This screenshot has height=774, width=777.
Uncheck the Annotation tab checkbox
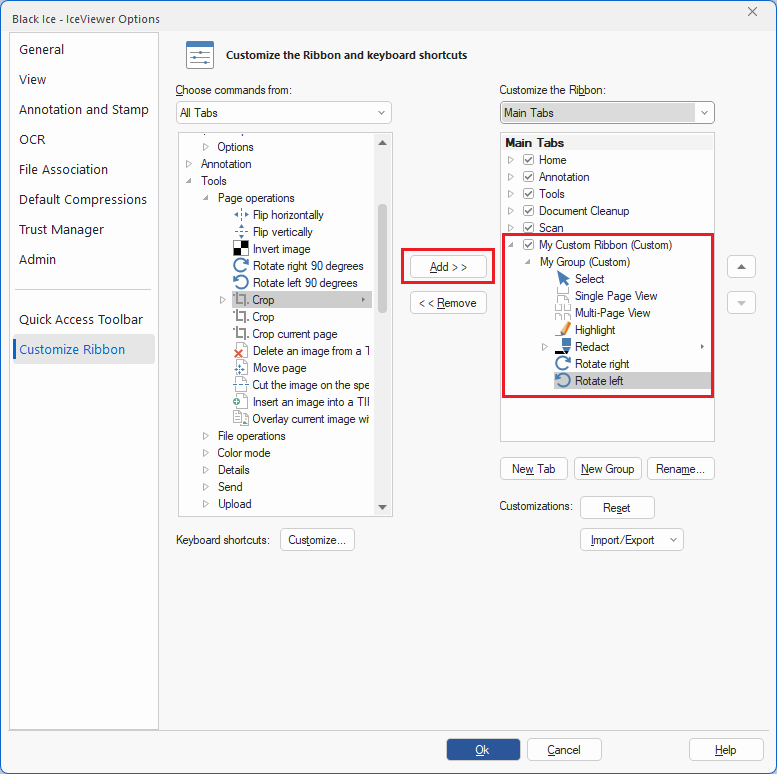coord(528,177)
